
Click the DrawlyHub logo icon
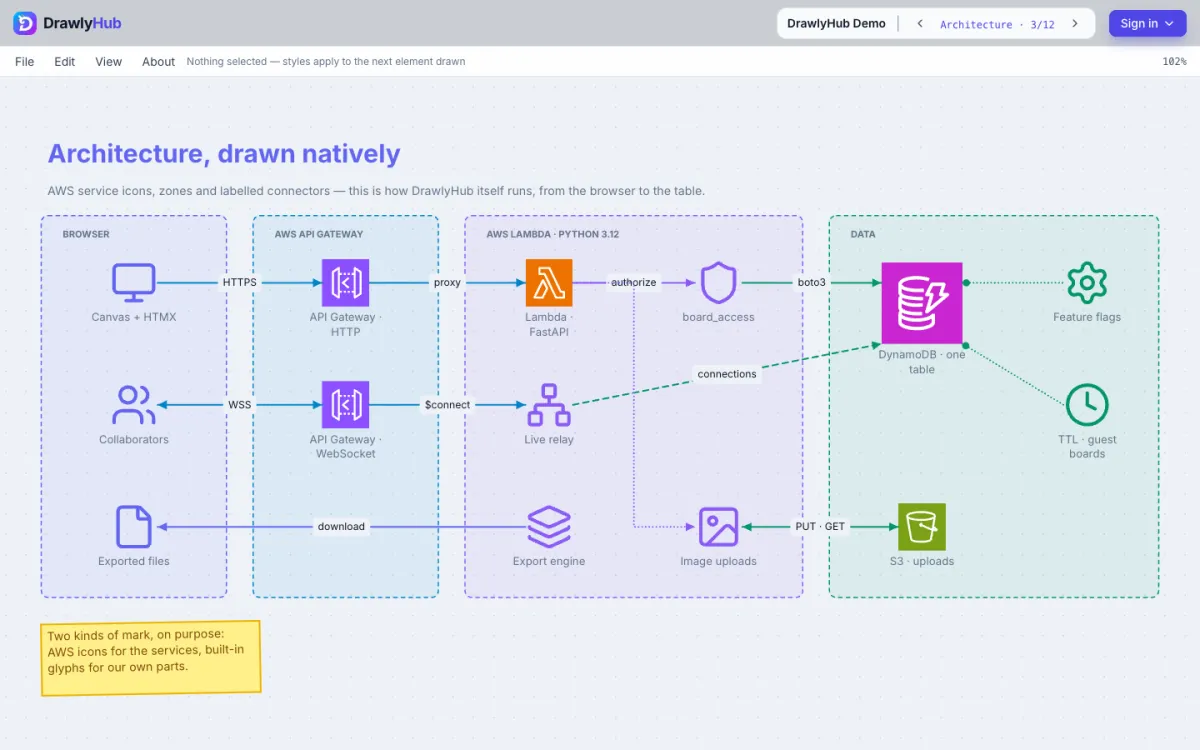click(x=25, y=23)
